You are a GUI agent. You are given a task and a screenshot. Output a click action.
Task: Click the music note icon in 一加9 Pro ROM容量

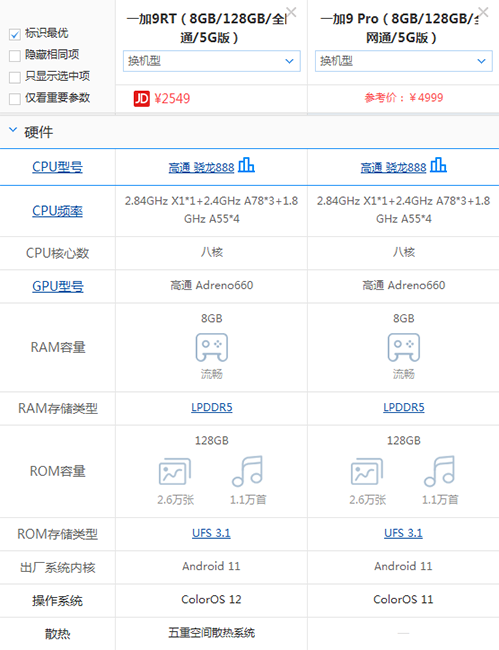(x=439, y=471)
